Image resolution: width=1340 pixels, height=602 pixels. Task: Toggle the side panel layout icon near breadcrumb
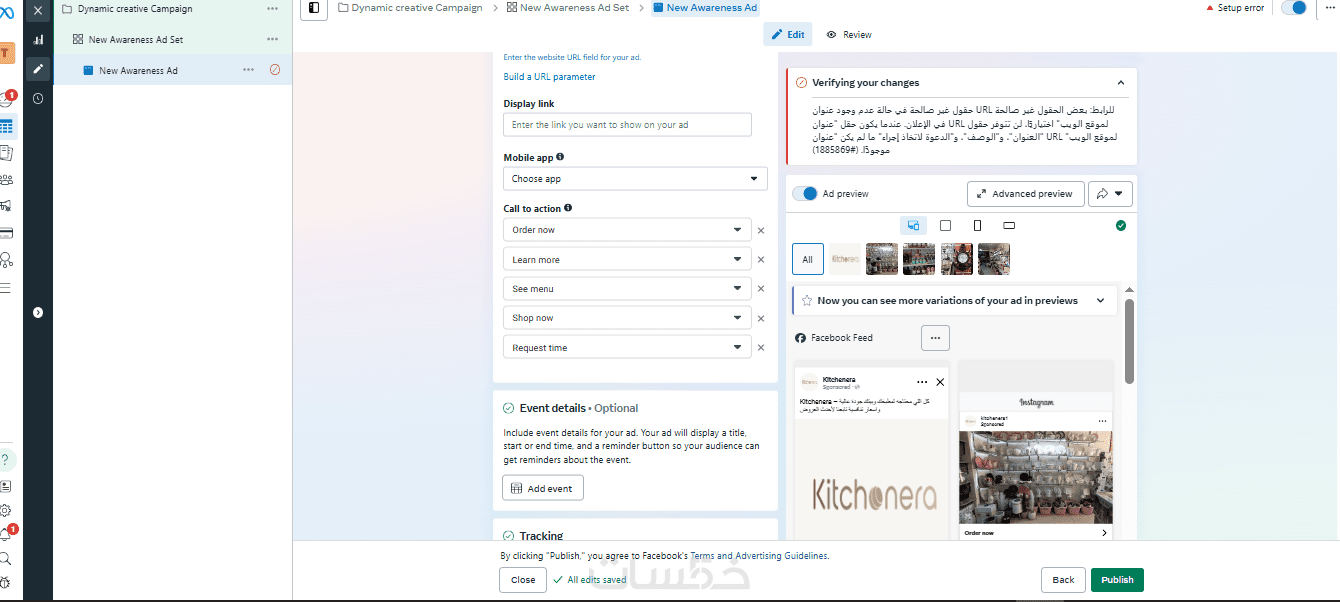(x=314, y=8)
